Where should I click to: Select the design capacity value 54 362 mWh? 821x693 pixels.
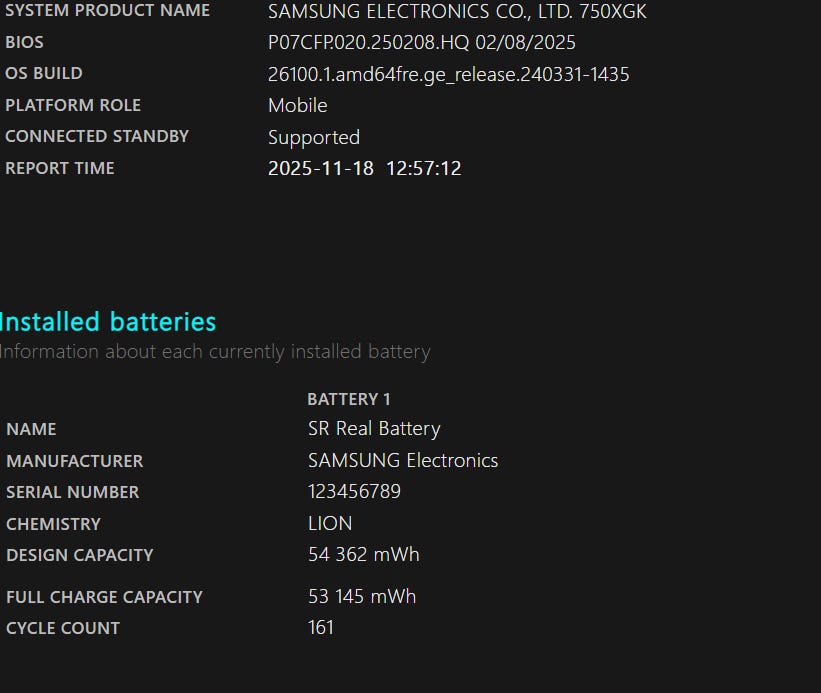point(363,555)
